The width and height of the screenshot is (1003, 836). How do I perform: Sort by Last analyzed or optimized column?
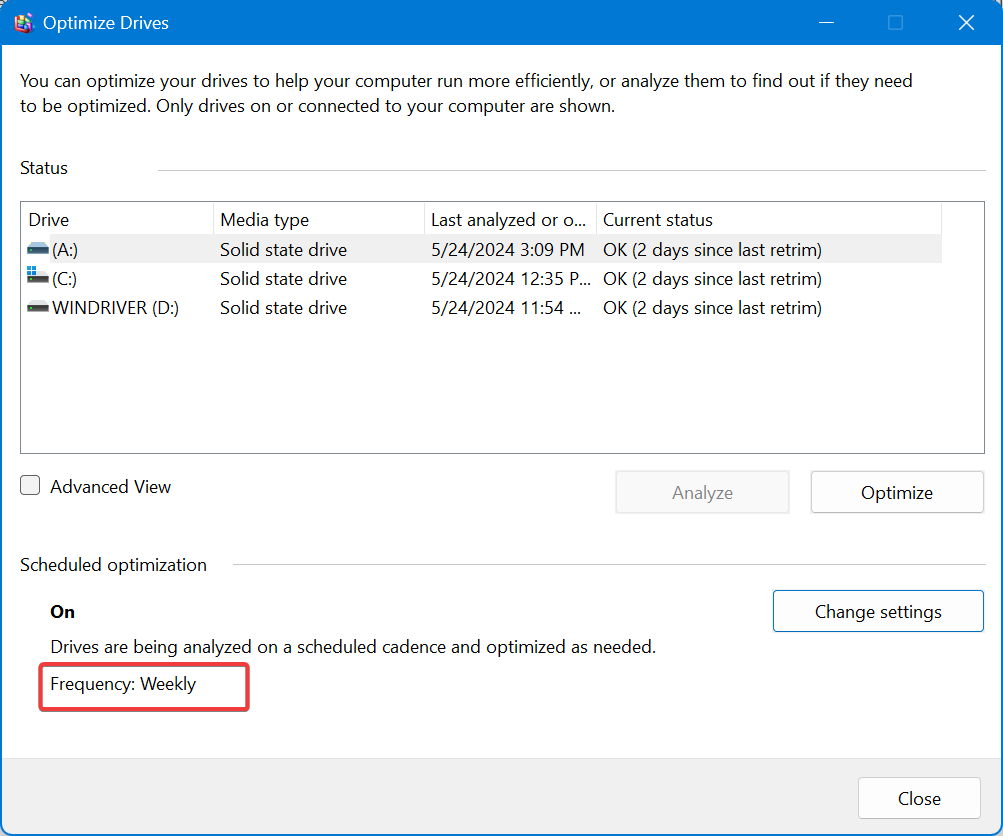pos(509,219)
